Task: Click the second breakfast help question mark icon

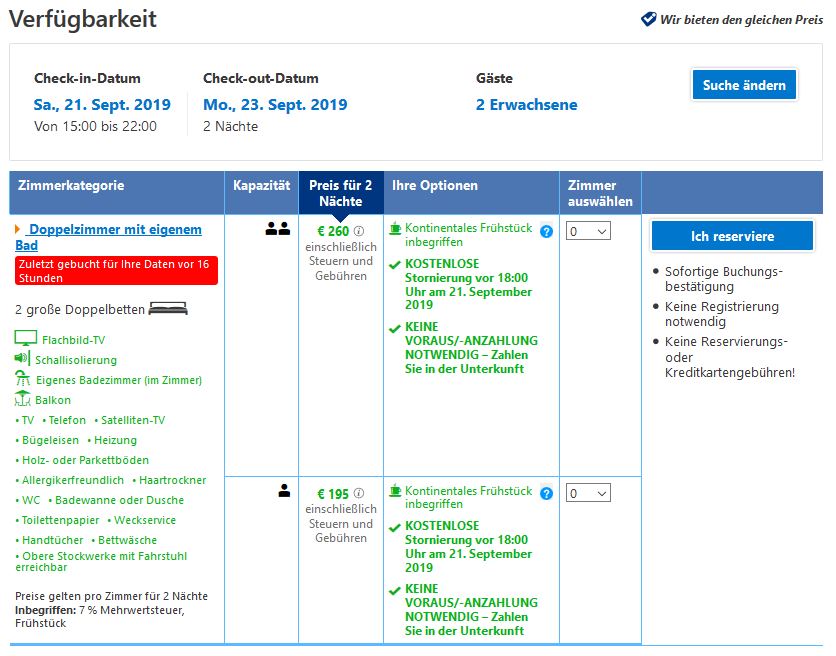Action: tap(546, 493)
